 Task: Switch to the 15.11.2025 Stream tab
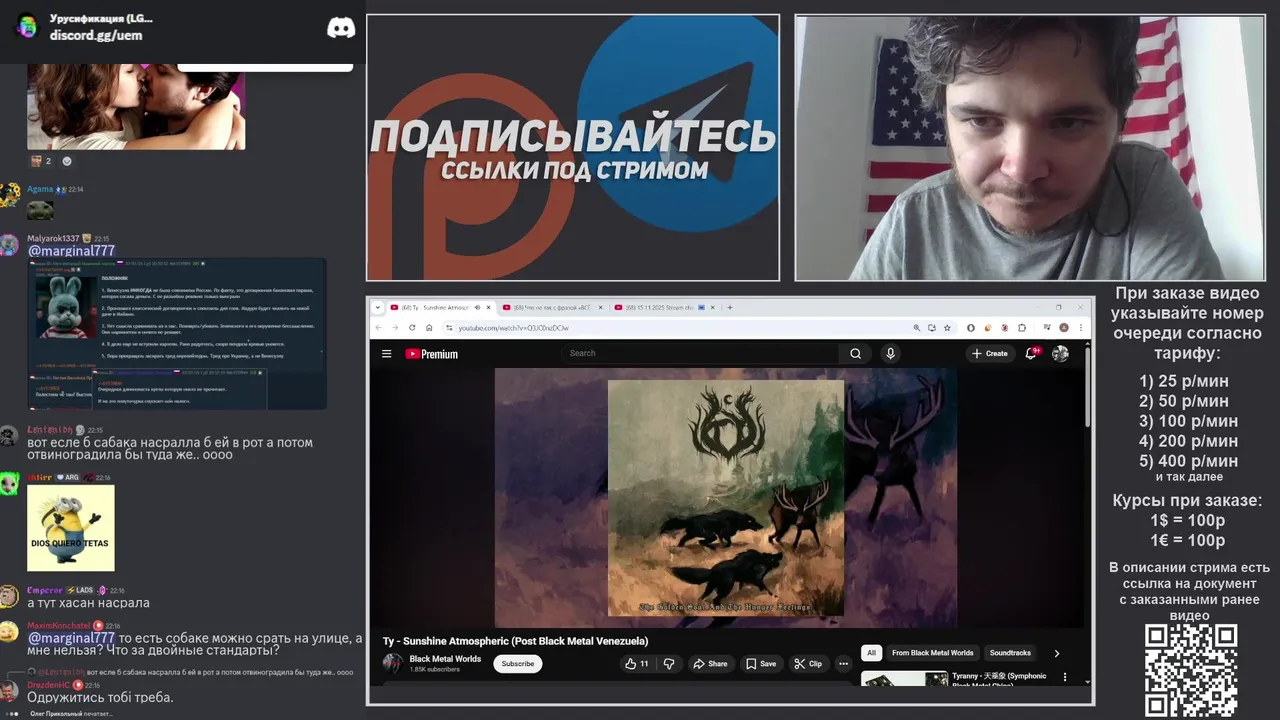click(x=663, y=307)
